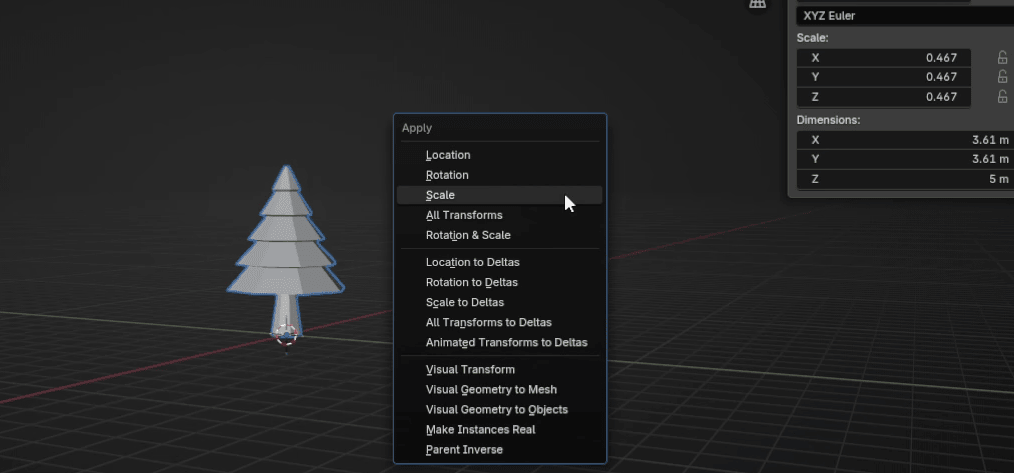The width and height of the screenshot is (1014, 473).
Task: Select Animated Transforms to Deltas
Action: [506, 342]
